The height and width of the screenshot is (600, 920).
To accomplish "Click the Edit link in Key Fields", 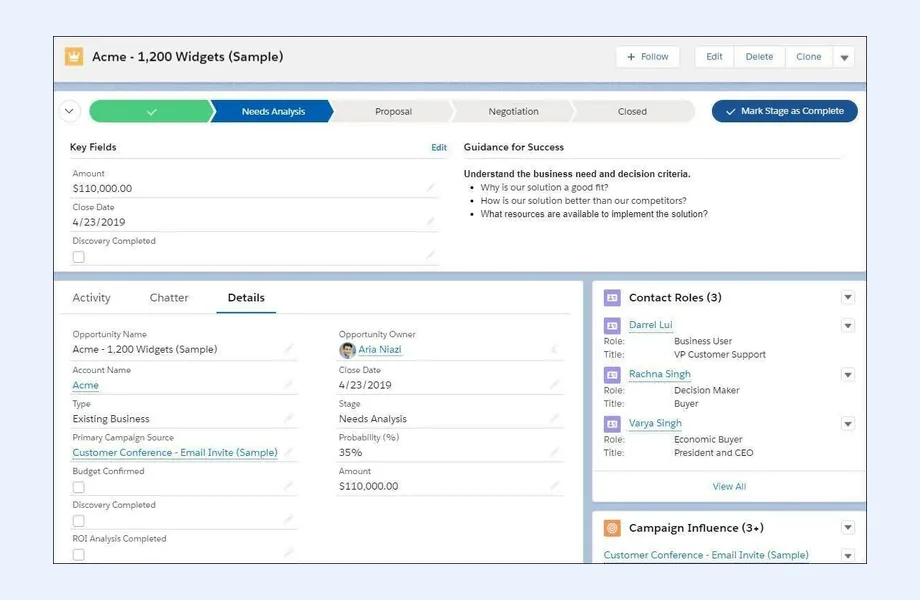I will (x=439, y=147).
